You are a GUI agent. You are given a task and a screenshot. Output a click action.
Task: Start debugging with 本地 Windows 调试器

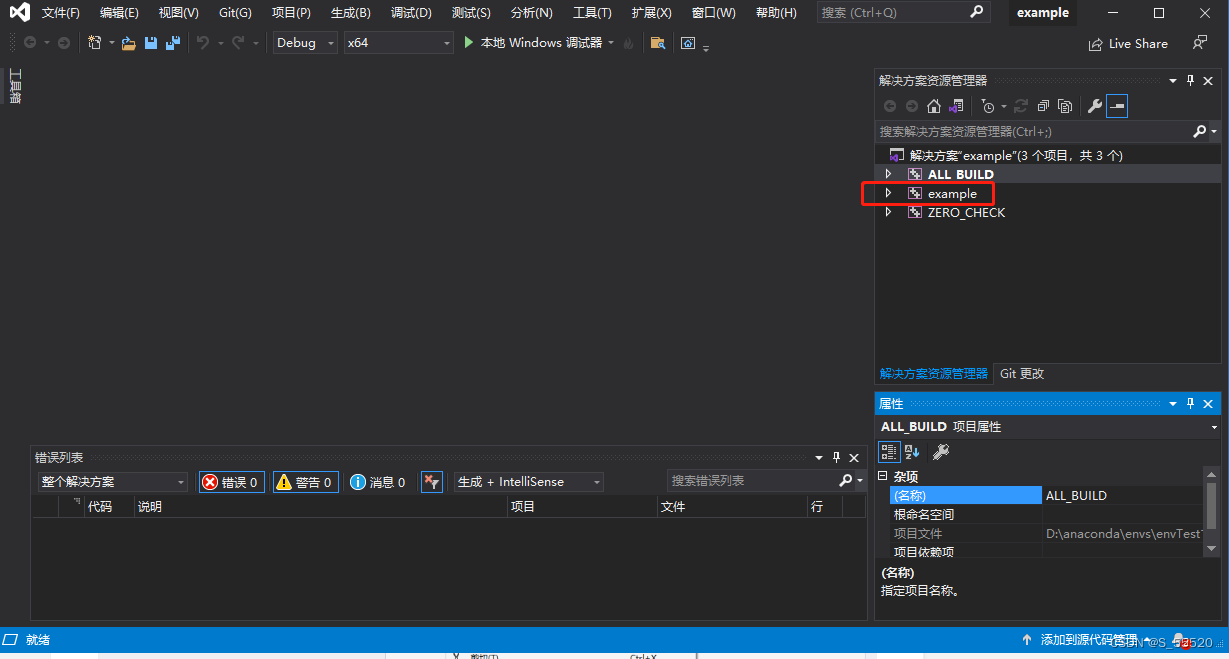(539, 43)
